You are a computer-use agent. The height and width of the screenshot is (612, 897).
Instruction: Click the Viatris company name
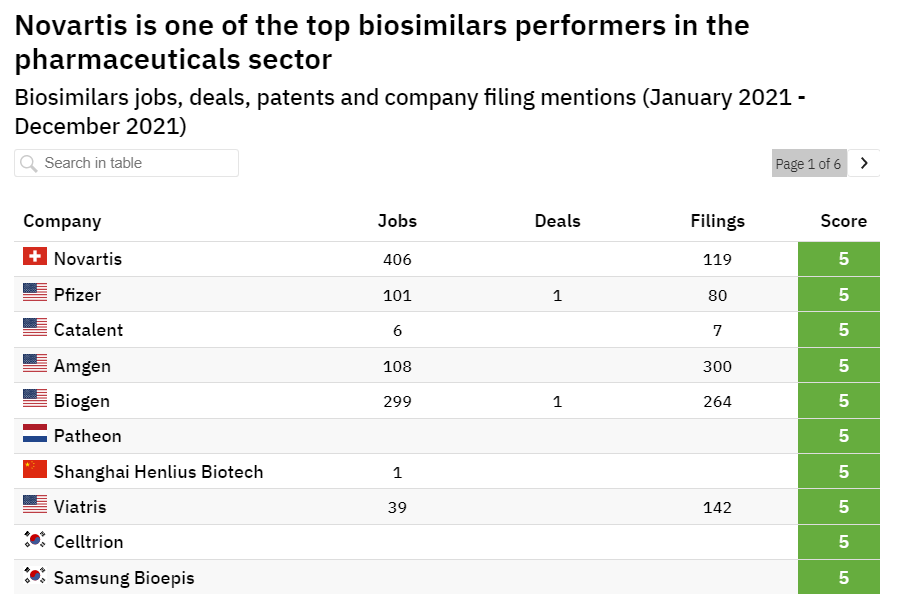point(80,507)
